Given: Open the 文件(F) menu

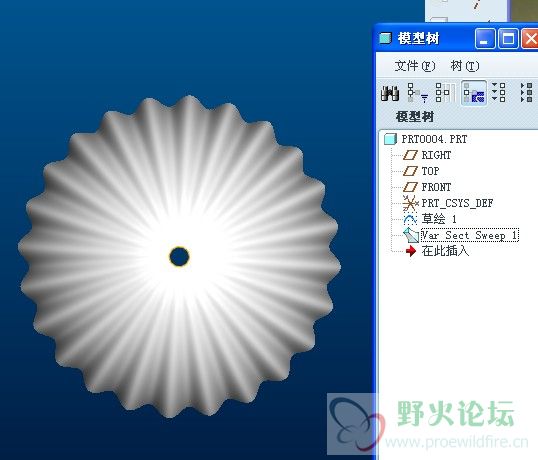Looking at the screenshot, I should (x=414, y=66).
